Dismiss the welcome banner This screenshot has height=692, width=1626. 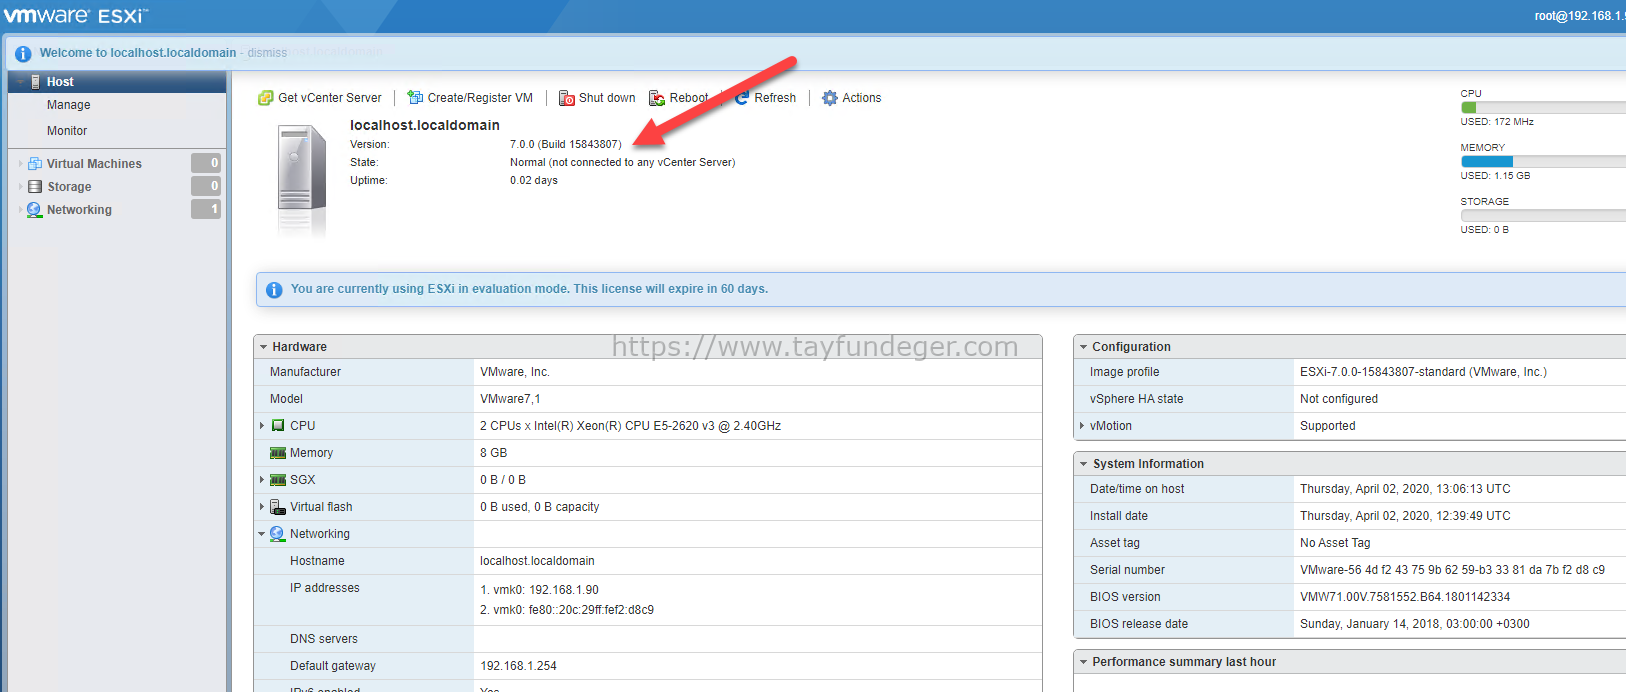click(x=267, y=53)
